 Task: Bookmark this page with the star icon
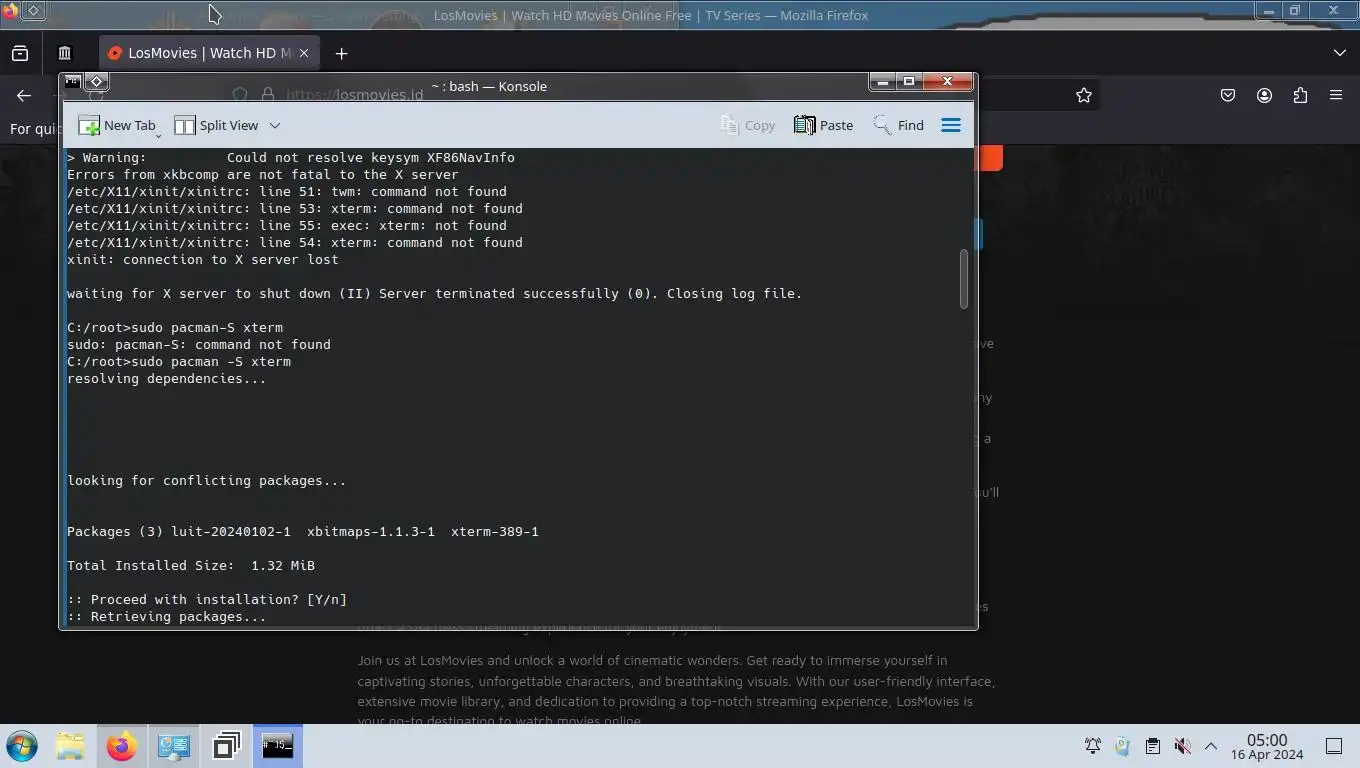[x=1084, y=95]
